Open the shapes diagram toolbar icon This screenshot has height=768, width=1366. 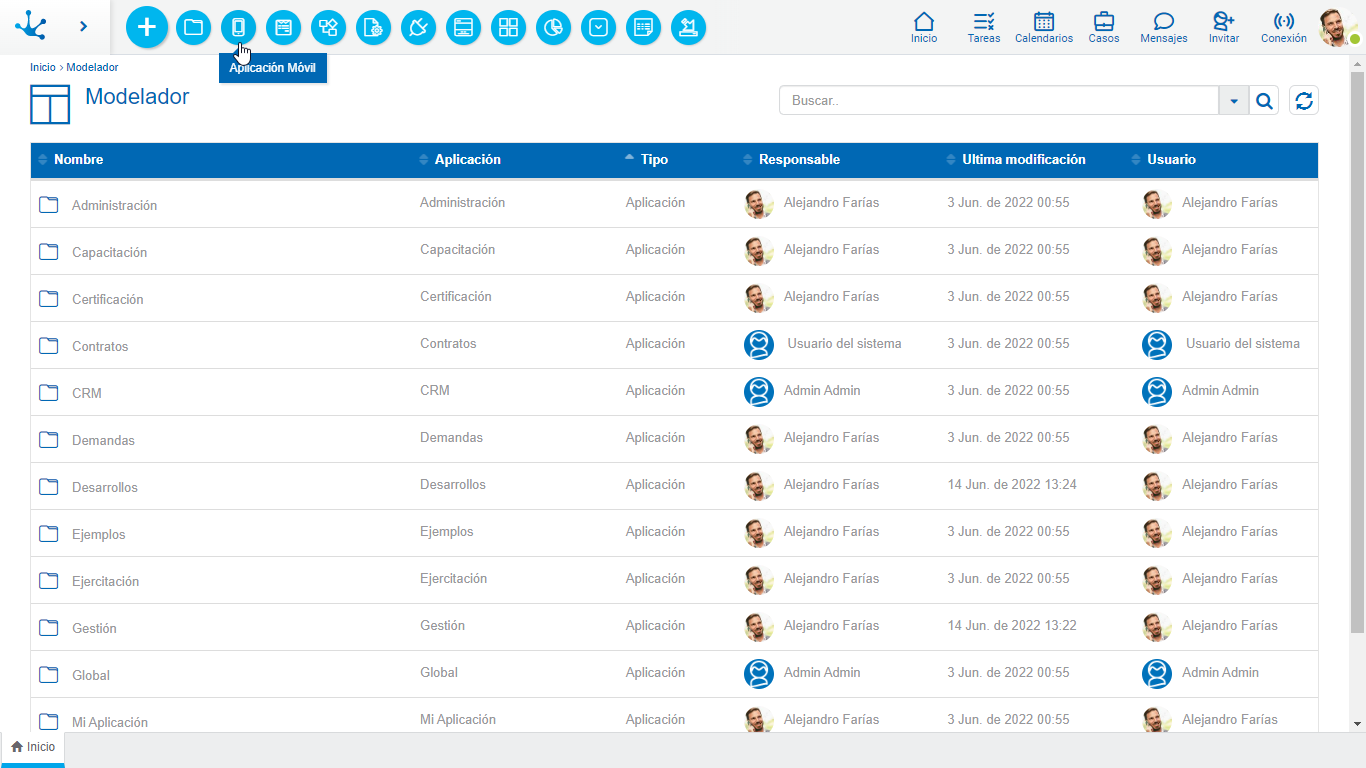coord(328,28)
